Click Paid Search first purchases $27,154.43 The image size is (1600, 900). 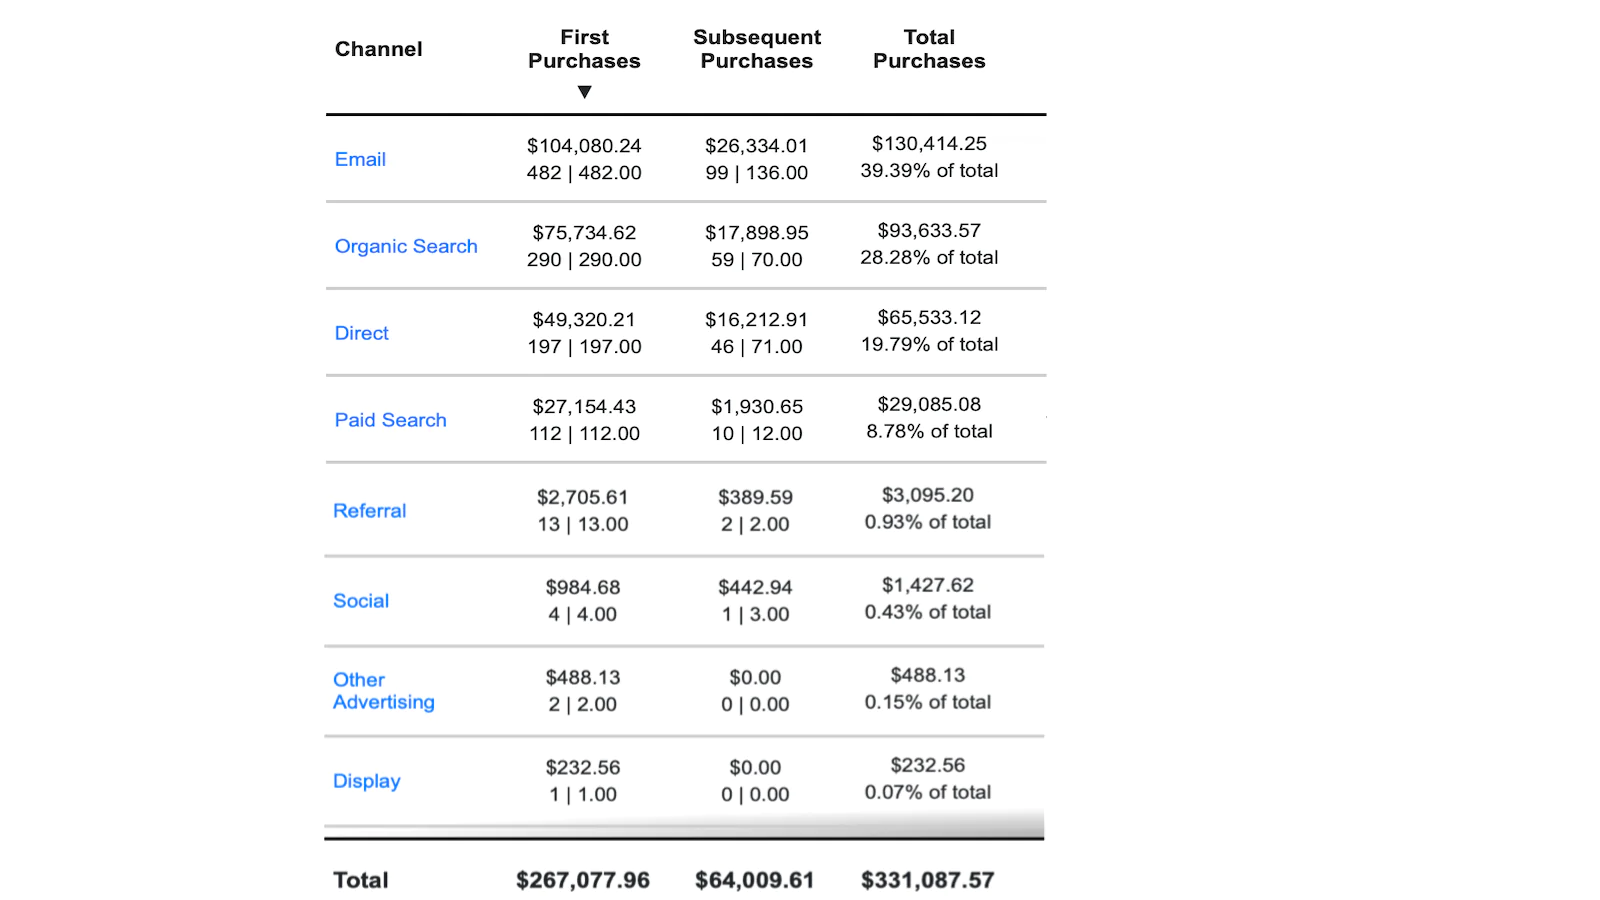point(584,407)
